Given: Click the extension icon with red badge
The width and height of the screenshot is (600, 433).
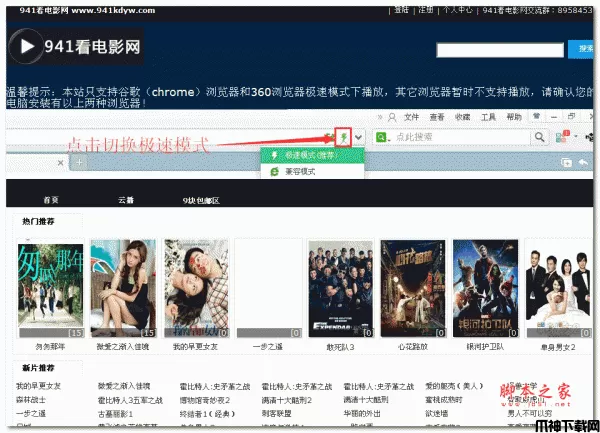Looking at the screenshot, I should pyautogui.click(x=562, y=137).
